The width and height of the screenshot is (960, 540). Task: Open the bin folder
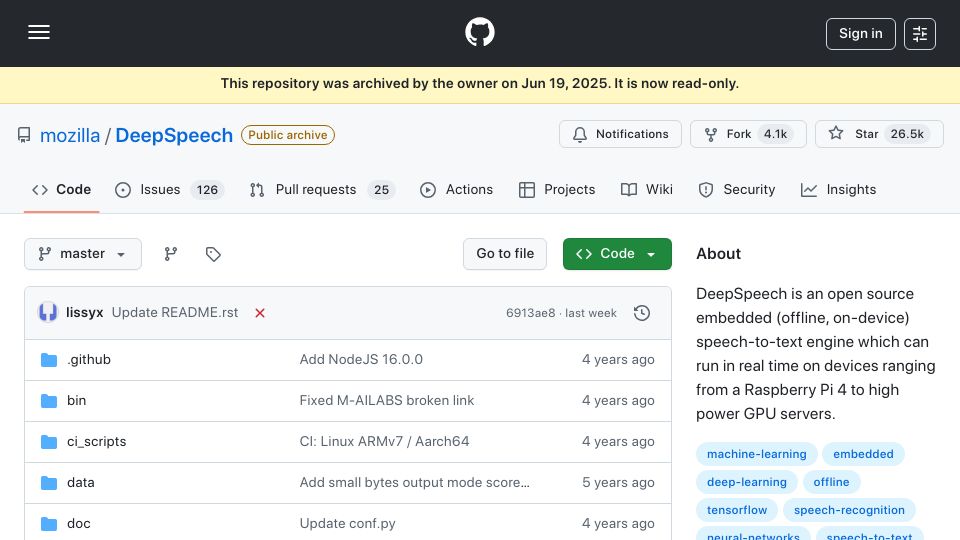(77, 400)
